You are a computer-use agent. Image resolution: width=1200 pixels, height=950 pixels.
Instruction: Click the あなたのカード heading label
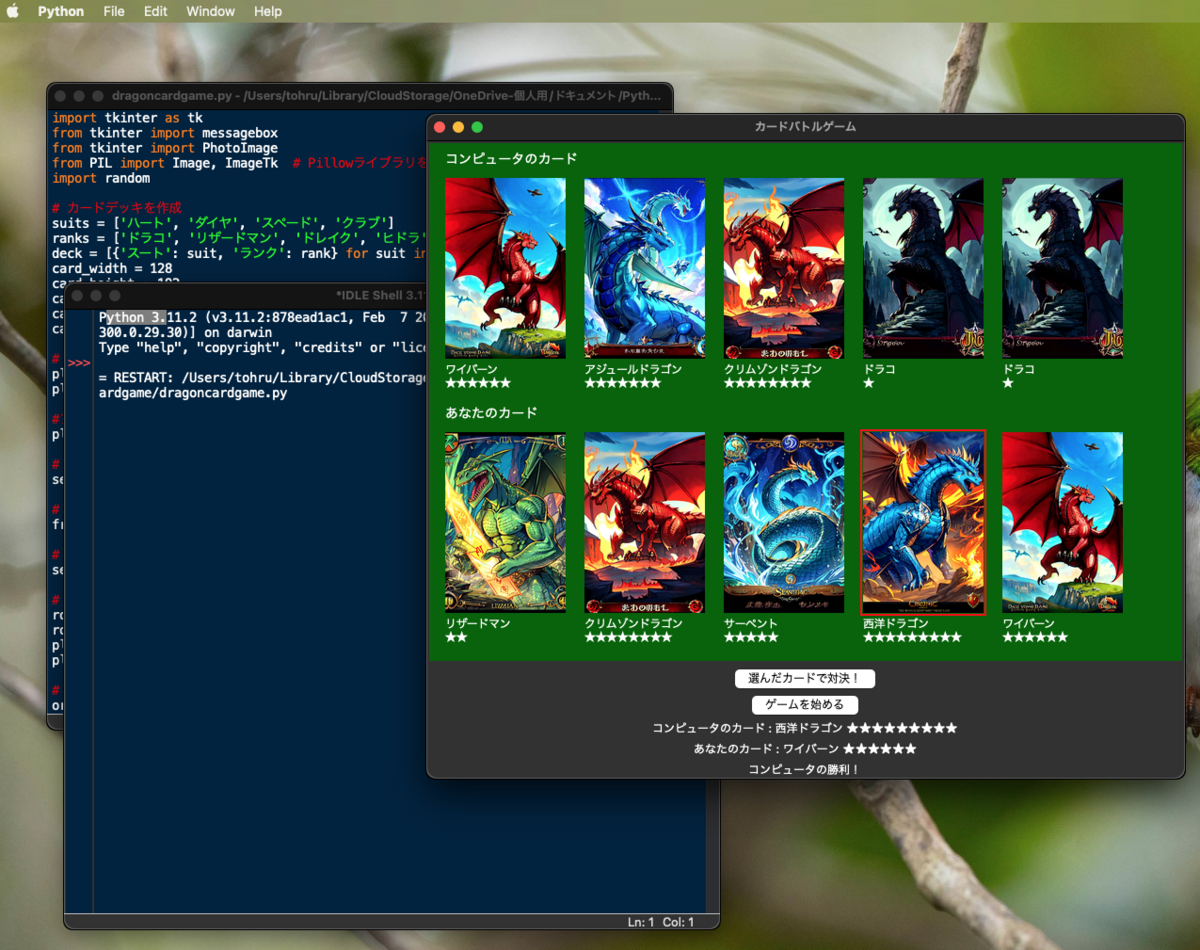pyautogui.click(x=491, y=413)
